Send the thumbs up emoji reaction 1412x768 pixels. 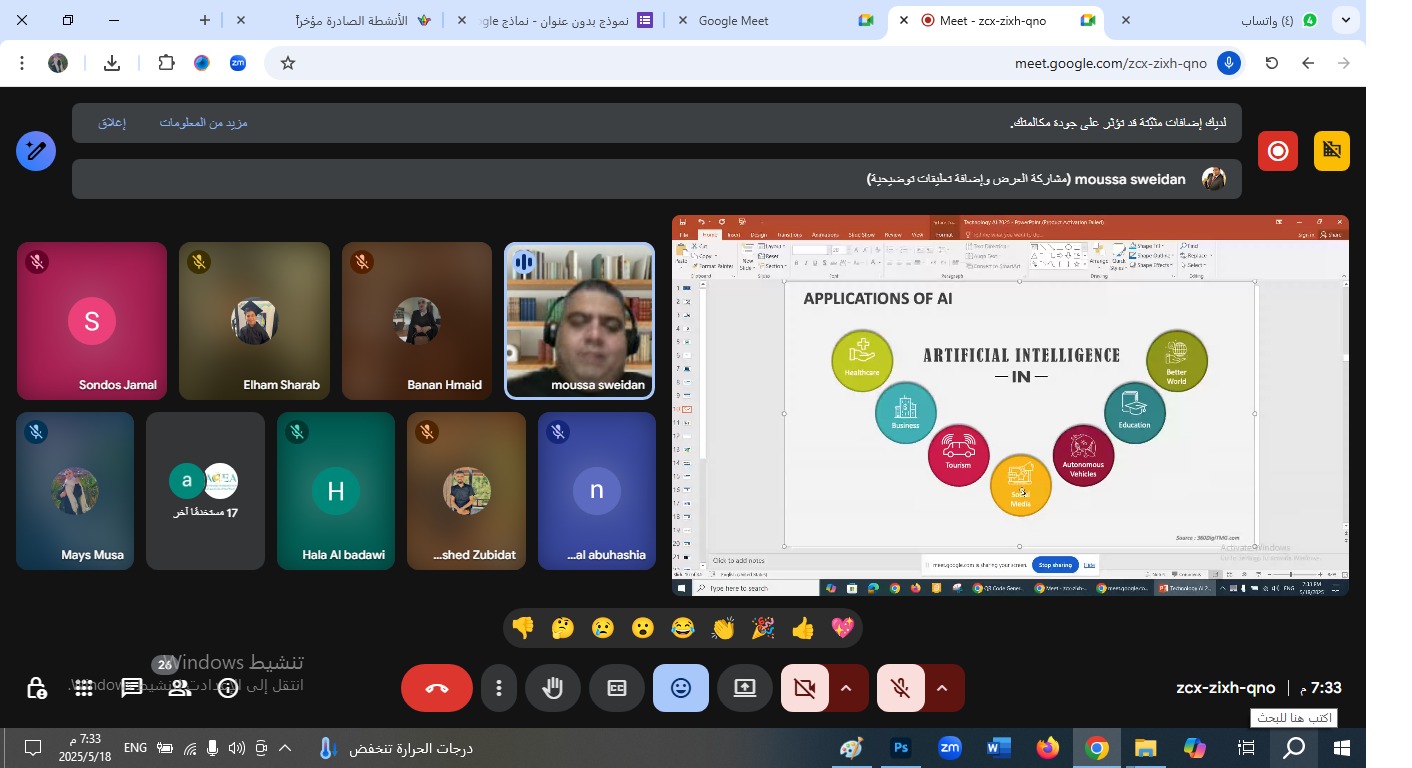803,628
